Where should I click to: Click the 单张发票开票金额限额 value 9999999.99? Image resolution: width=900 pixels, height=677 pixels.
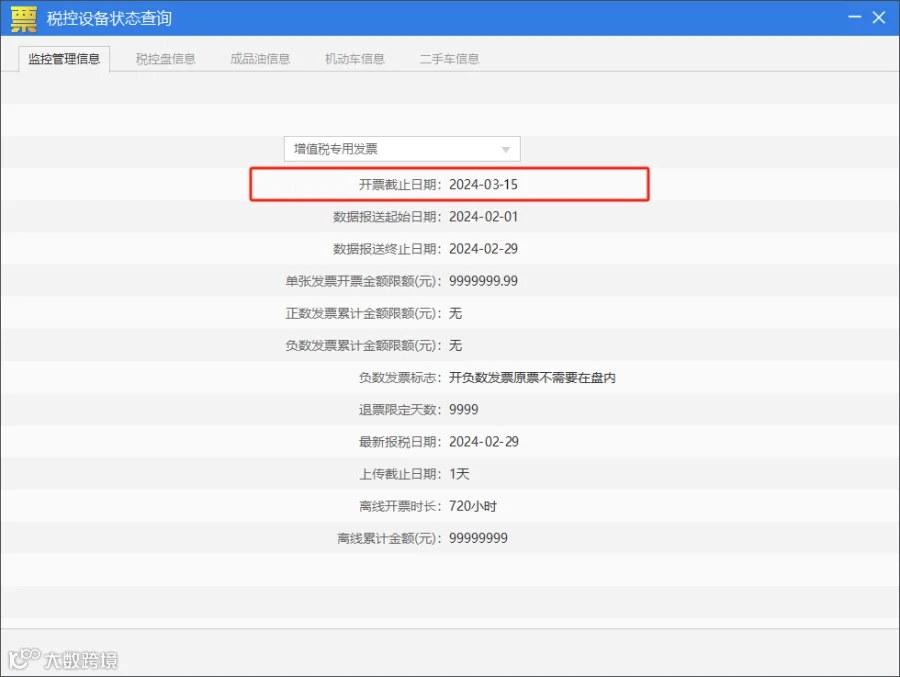coord(483,281)
